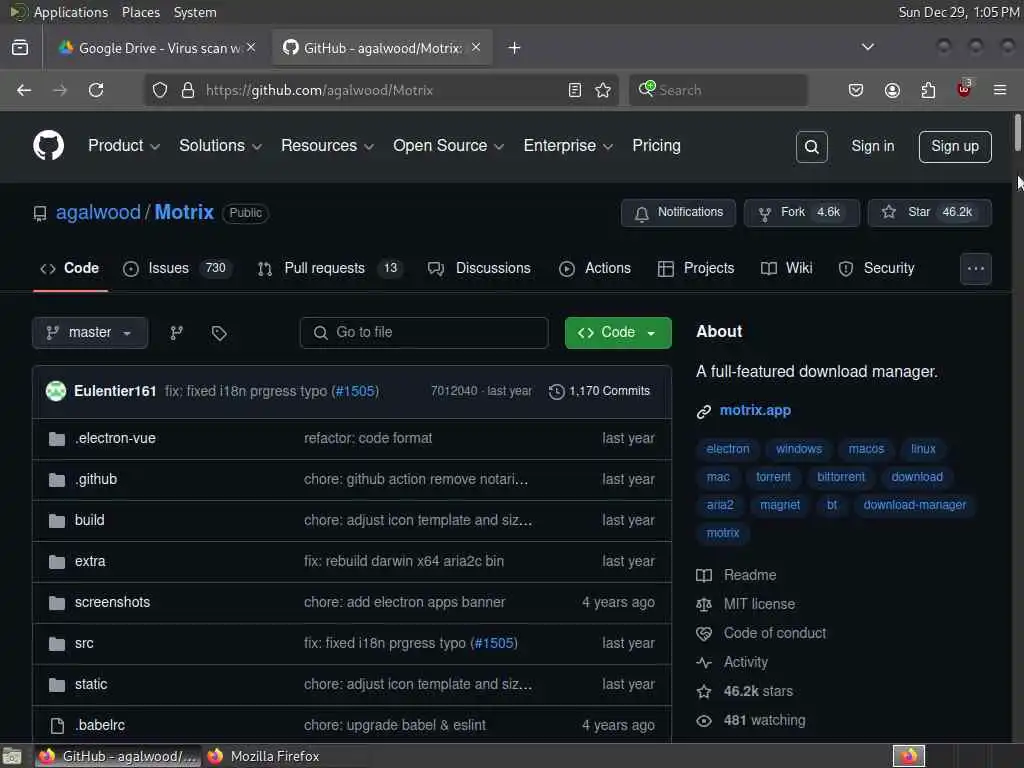Go to the Discussions tab
This screenshot has height=768, width=1024.
[479, 268]
